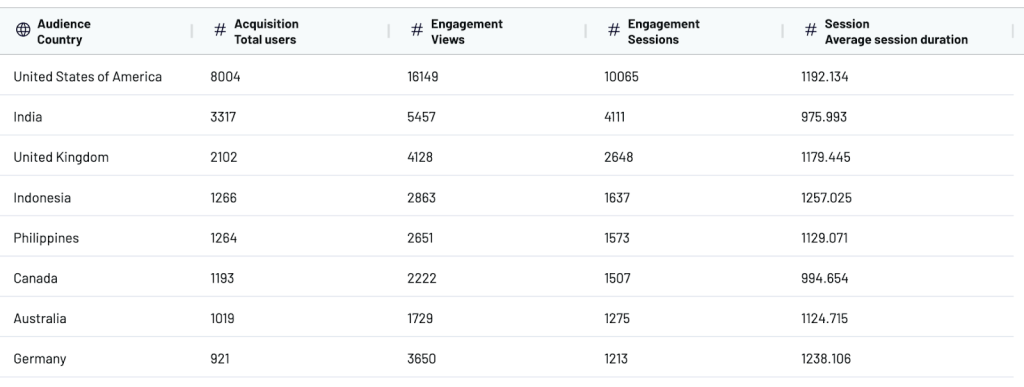This screenshot has width=1024, height=387.
Task: Click session duration 1192.134
Action: (x=825, y=77)
